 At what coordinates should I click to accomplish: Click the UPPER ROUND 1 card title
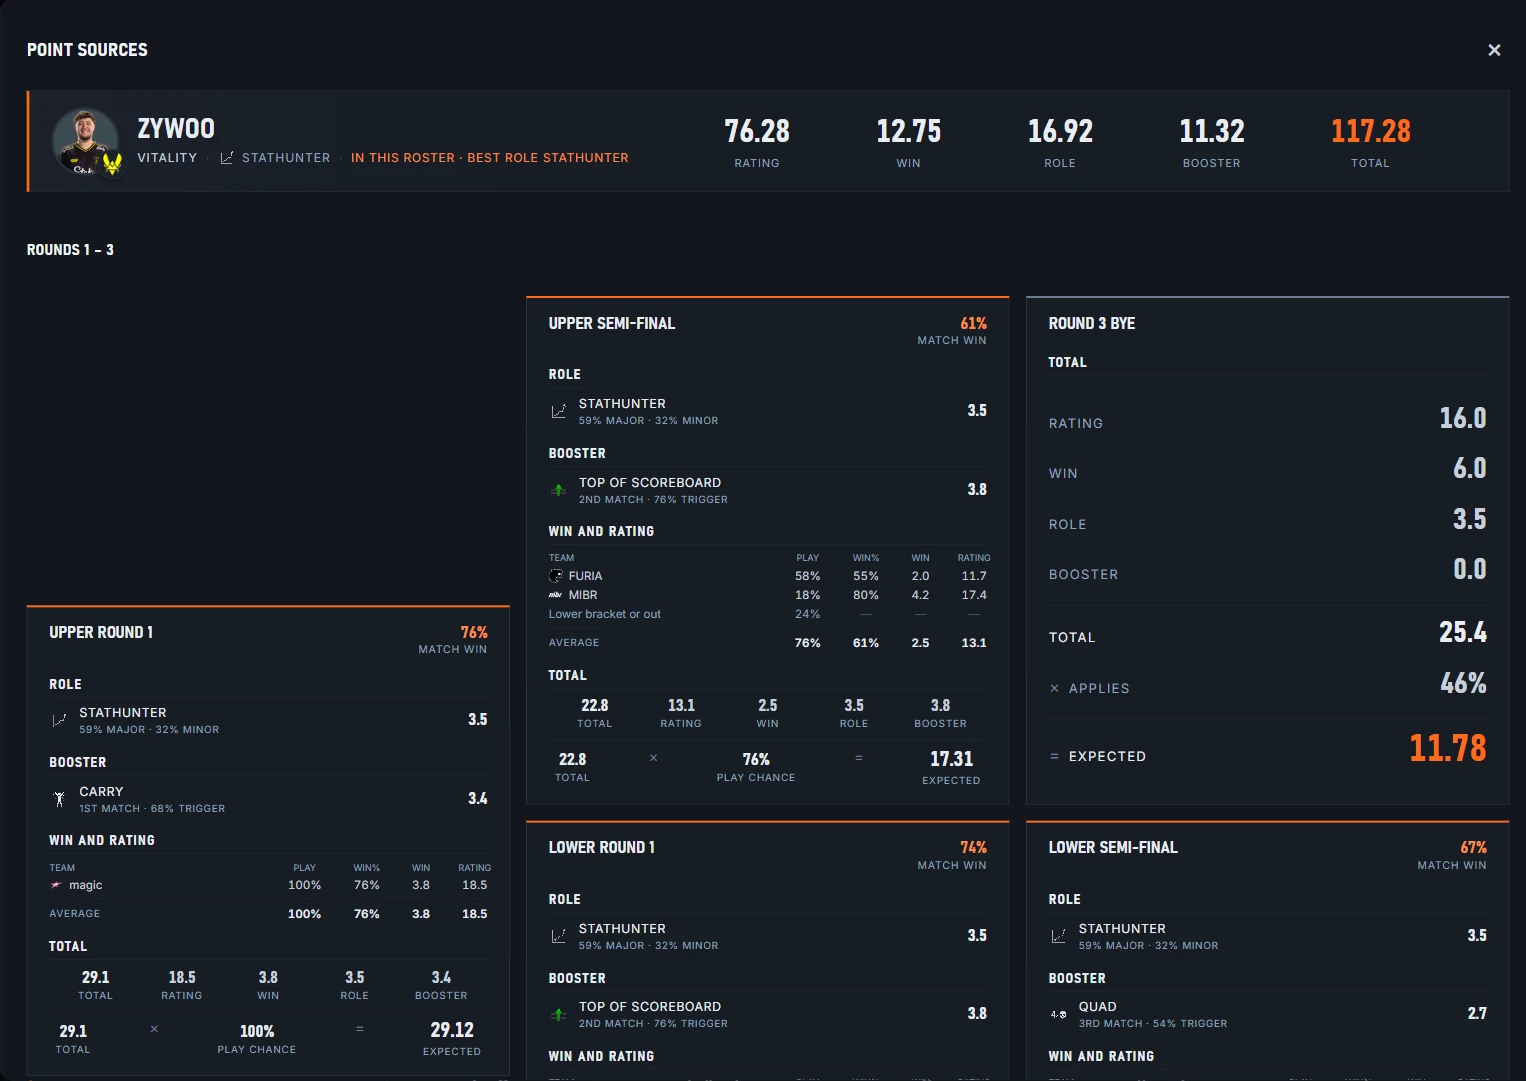(101, 633)
